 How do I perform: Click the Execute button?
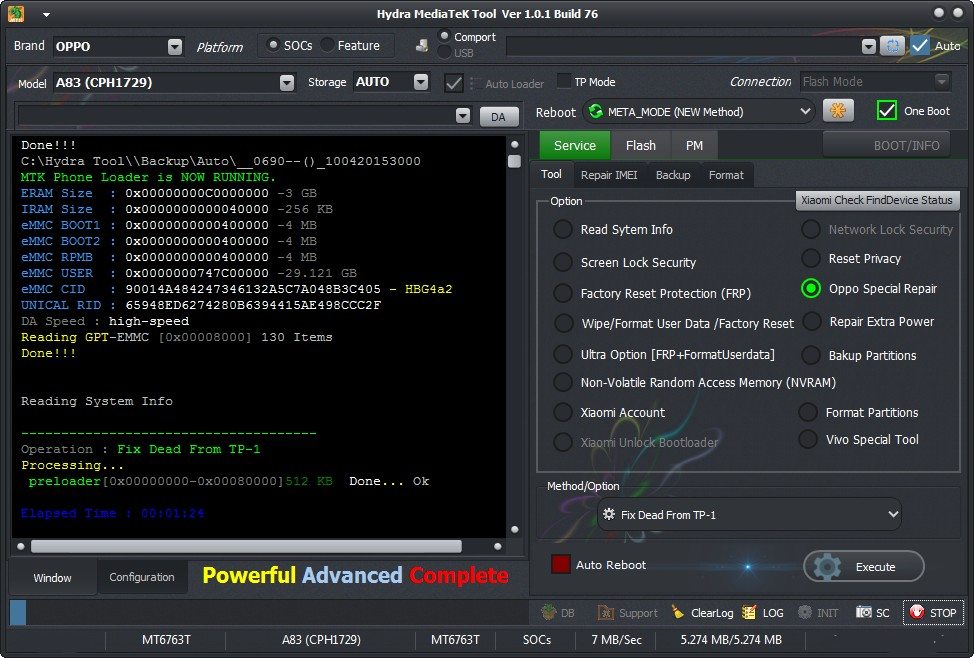click(863, 567)
